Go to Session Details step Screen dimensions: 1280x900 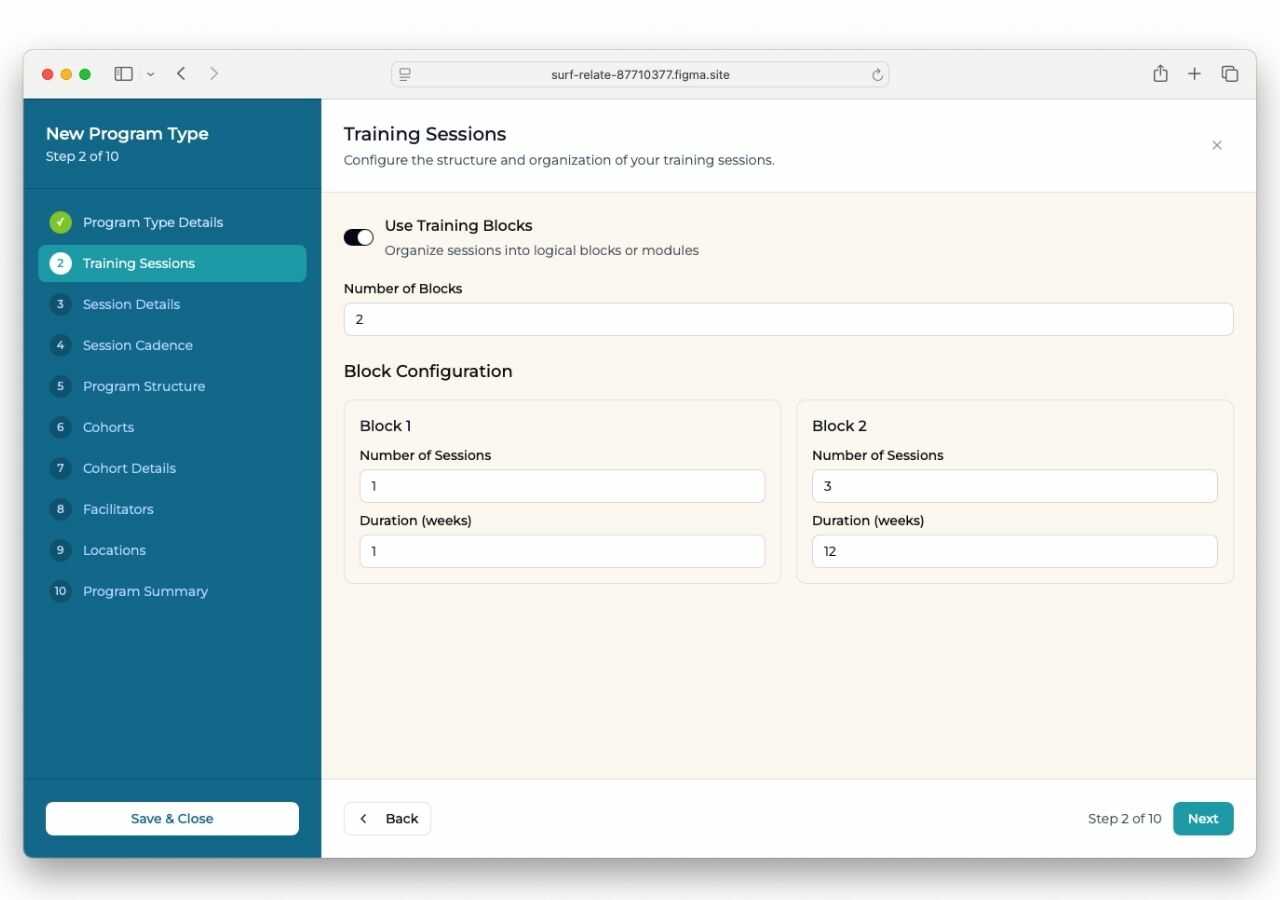coord(172,304)
